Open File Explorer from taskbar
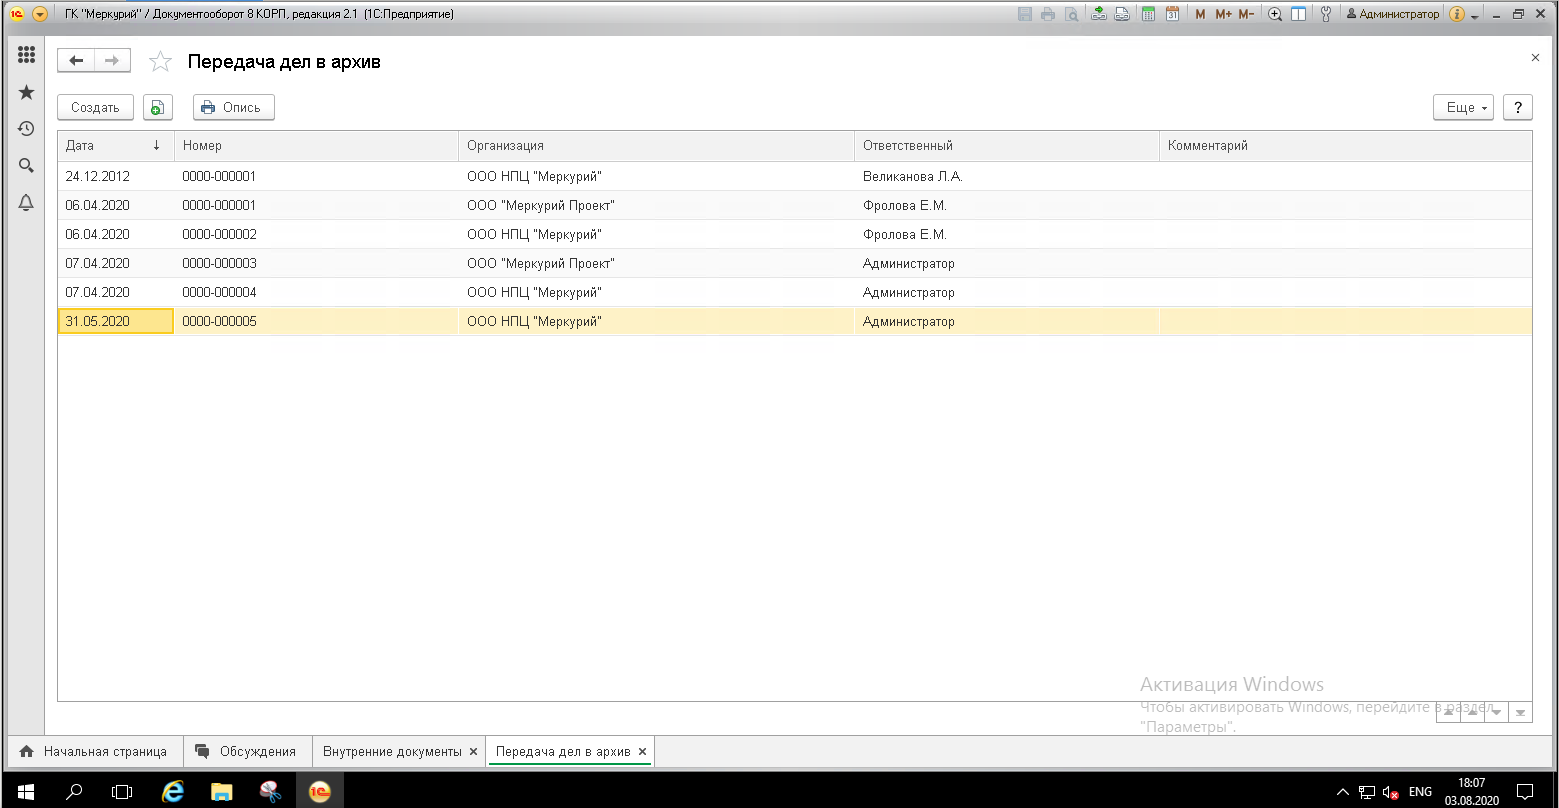The height and width of the screenshot is (808, 1559). 222,791
